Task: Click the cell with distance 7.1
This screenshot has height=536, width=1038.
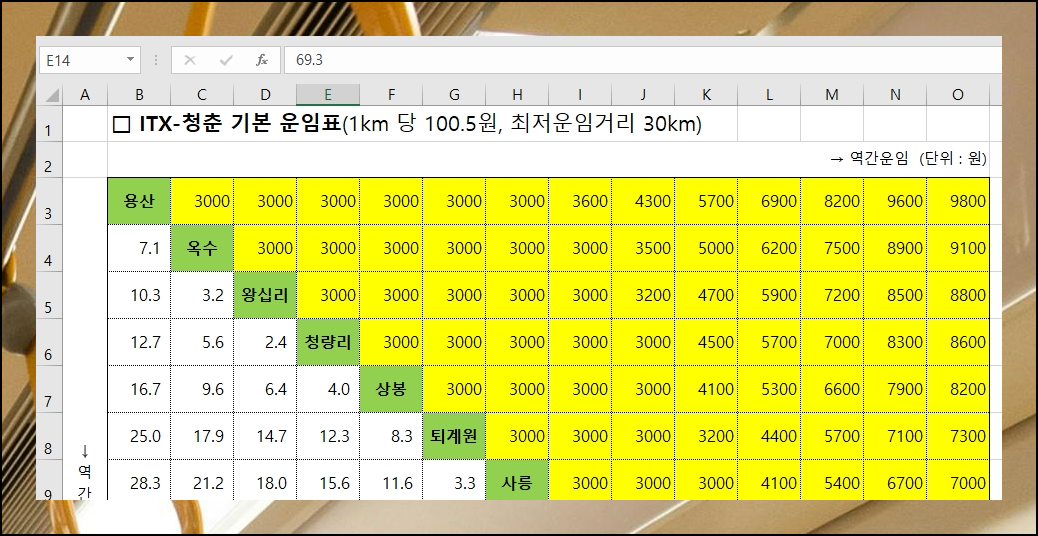Action: 139,248
